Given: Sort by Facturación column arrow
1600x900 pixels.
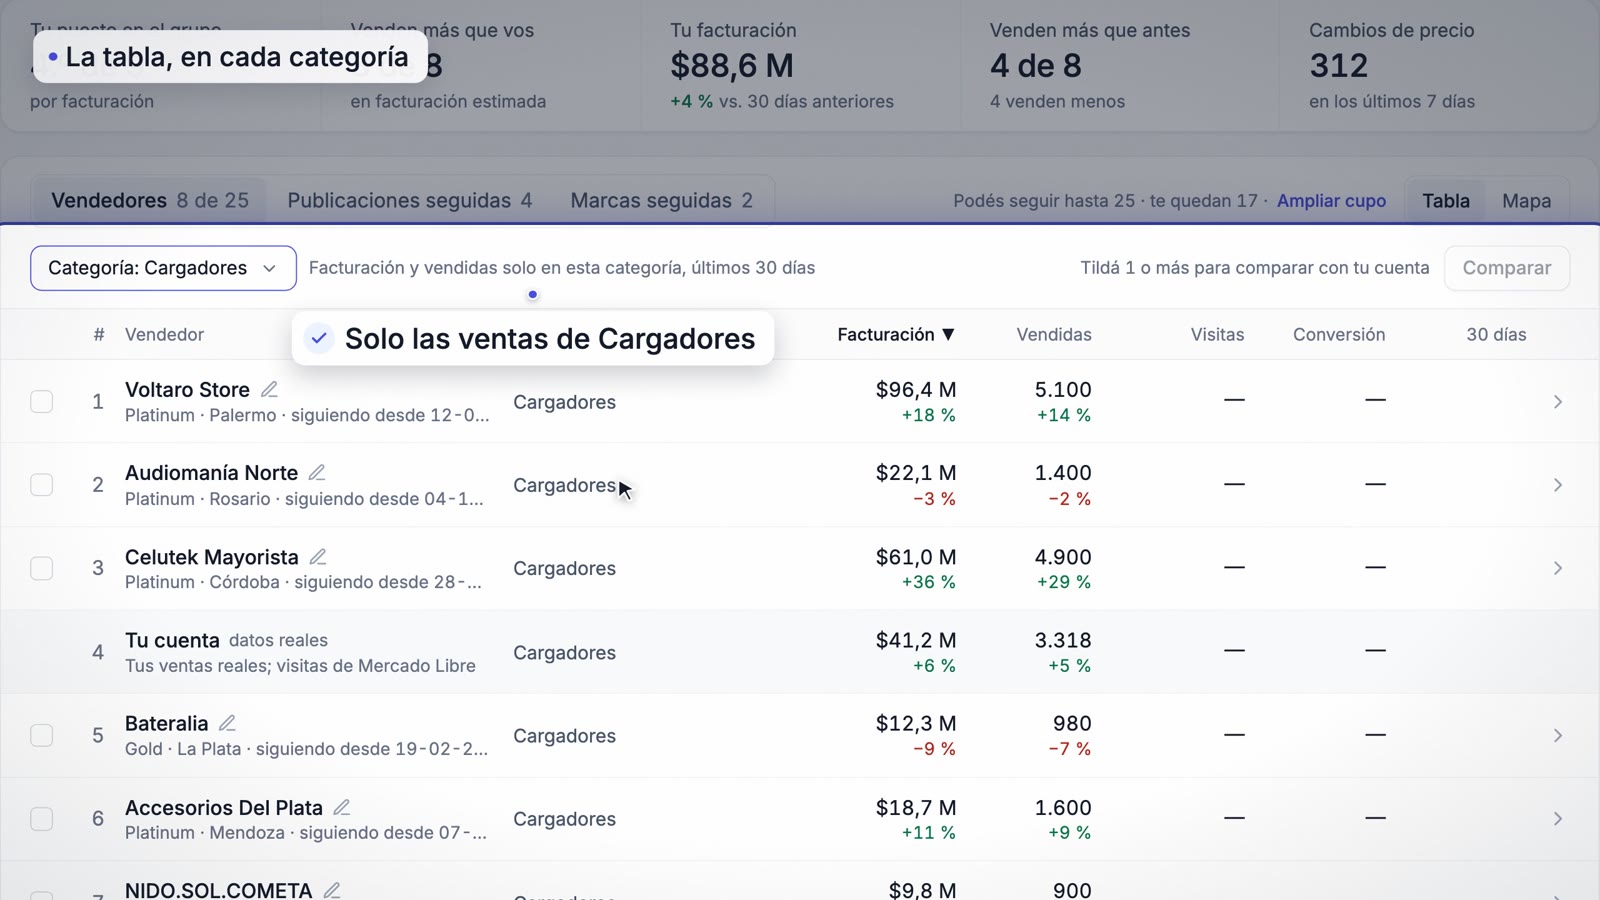Looking at the screenshot, I should [x=948, y=335].
